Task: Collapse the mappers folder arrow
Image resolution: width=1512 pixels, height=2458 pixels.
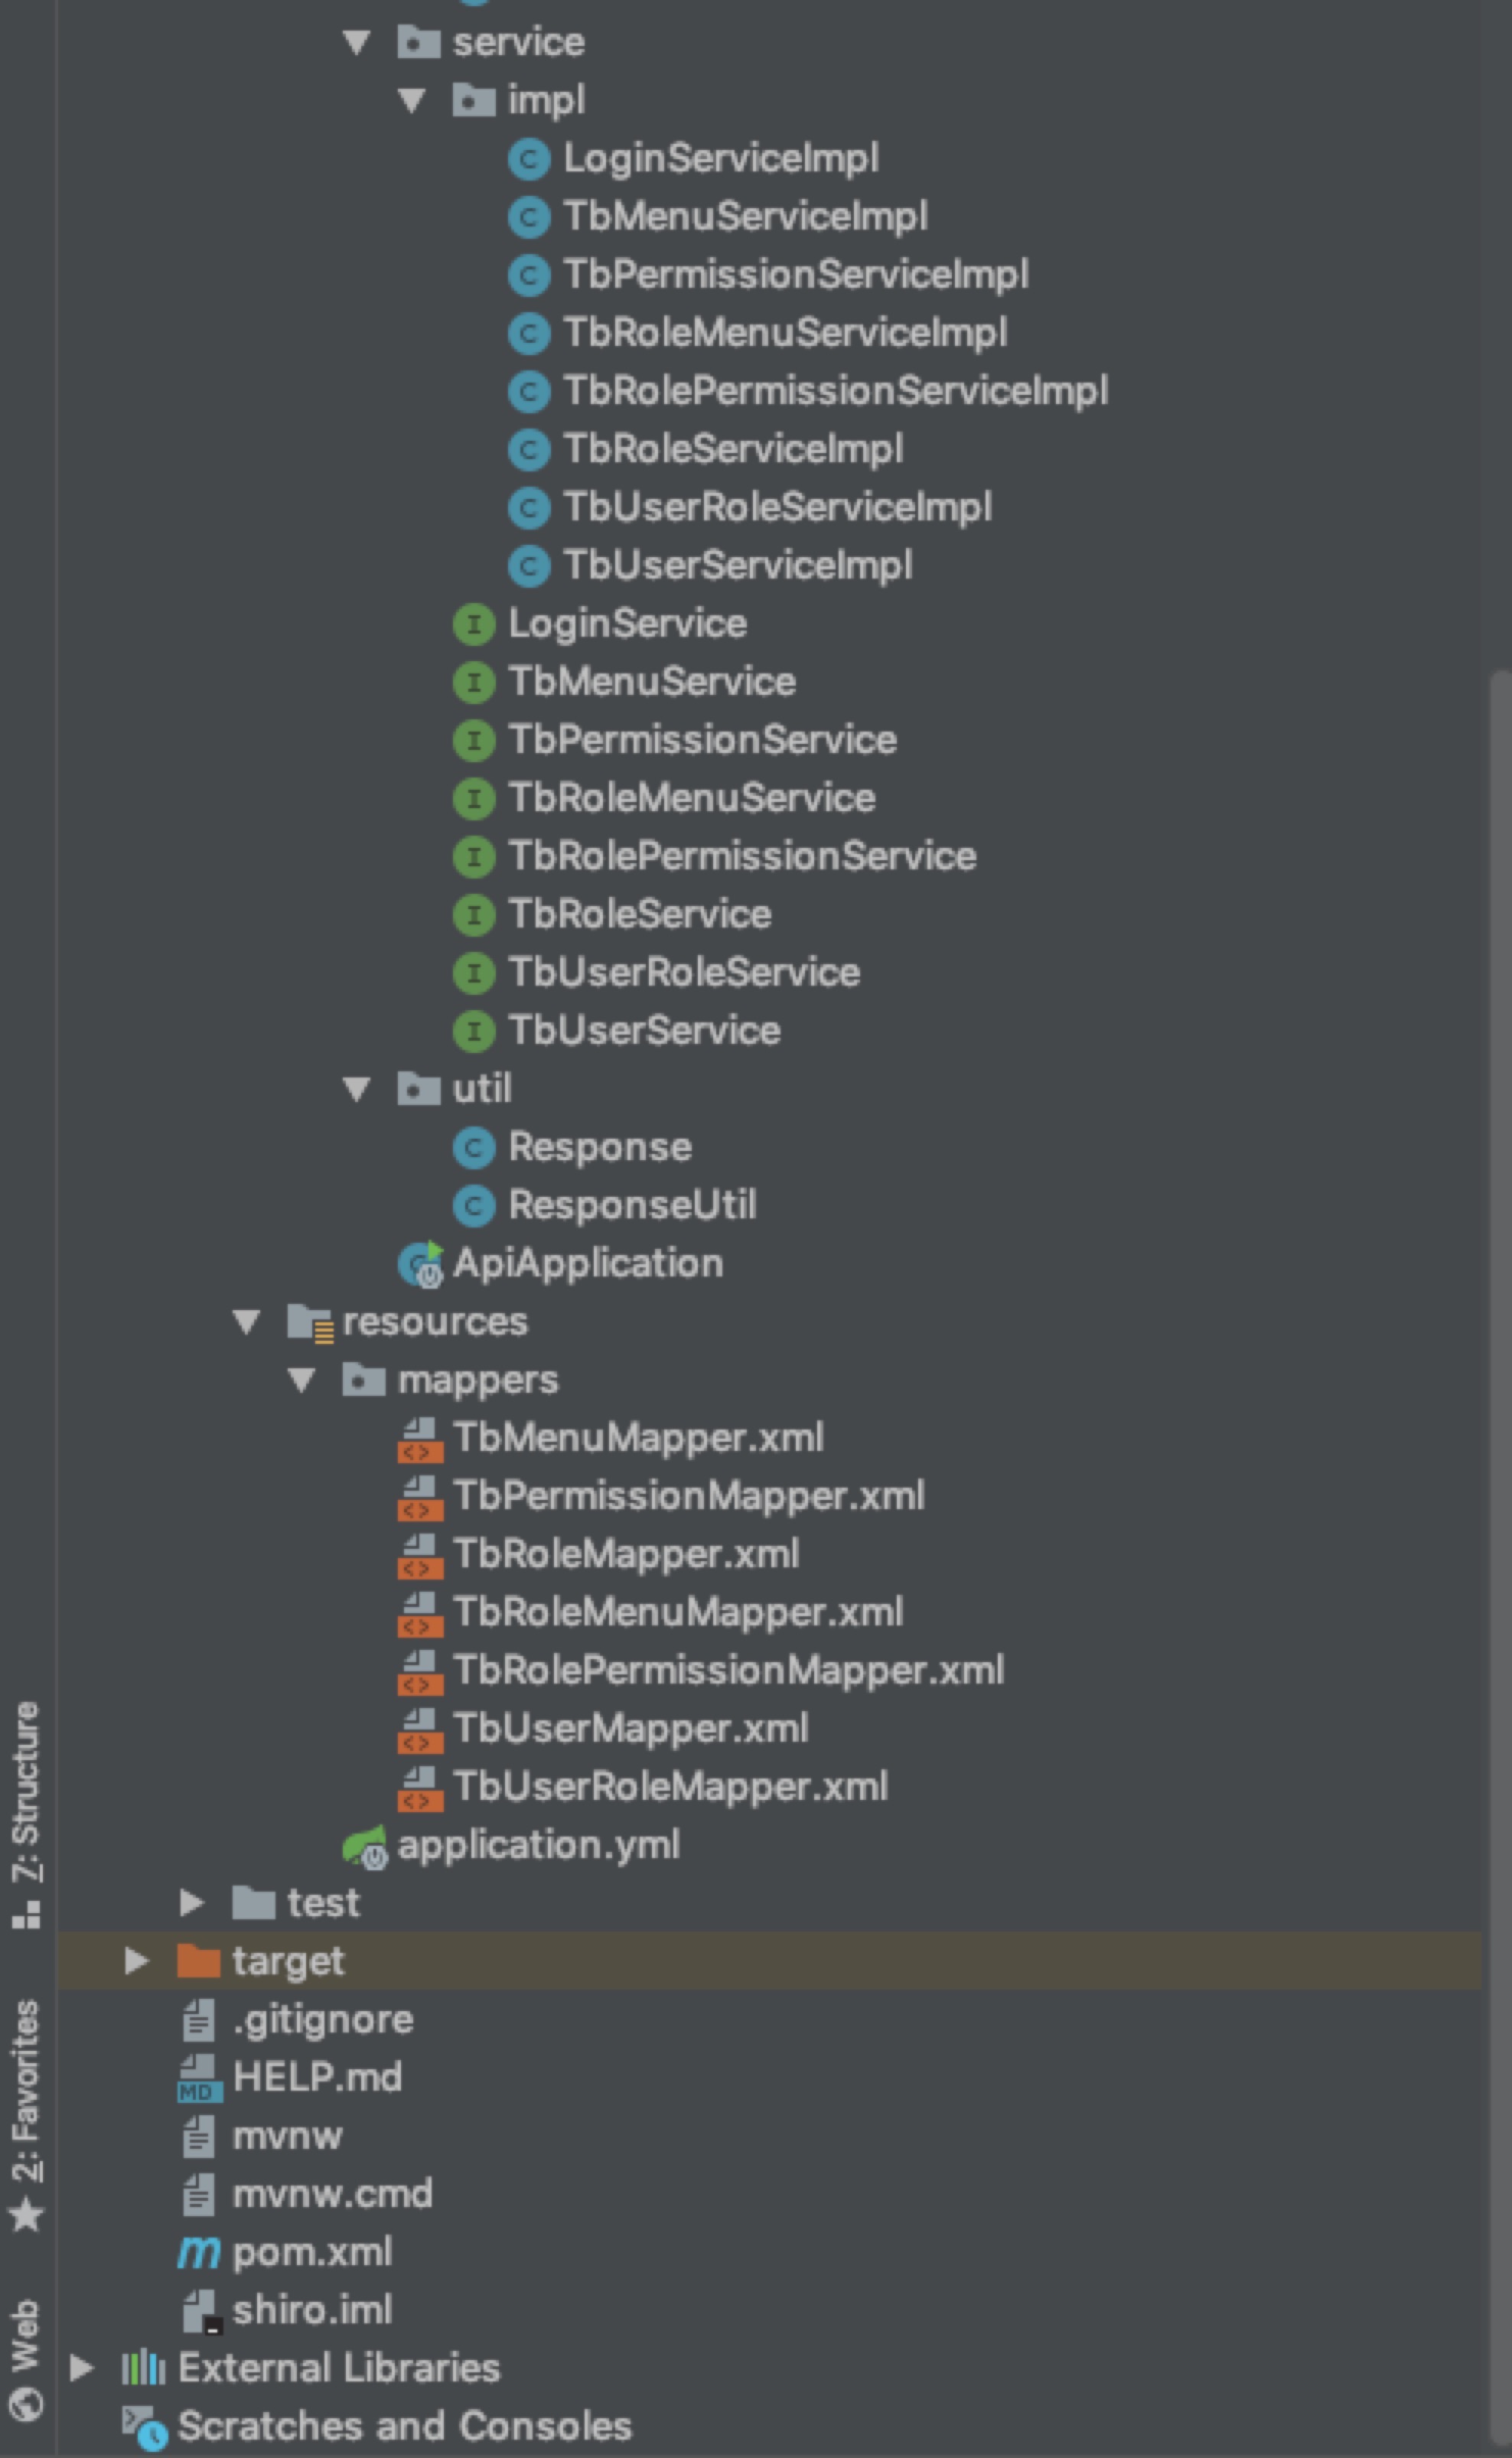Action: tap(302, 1380)
